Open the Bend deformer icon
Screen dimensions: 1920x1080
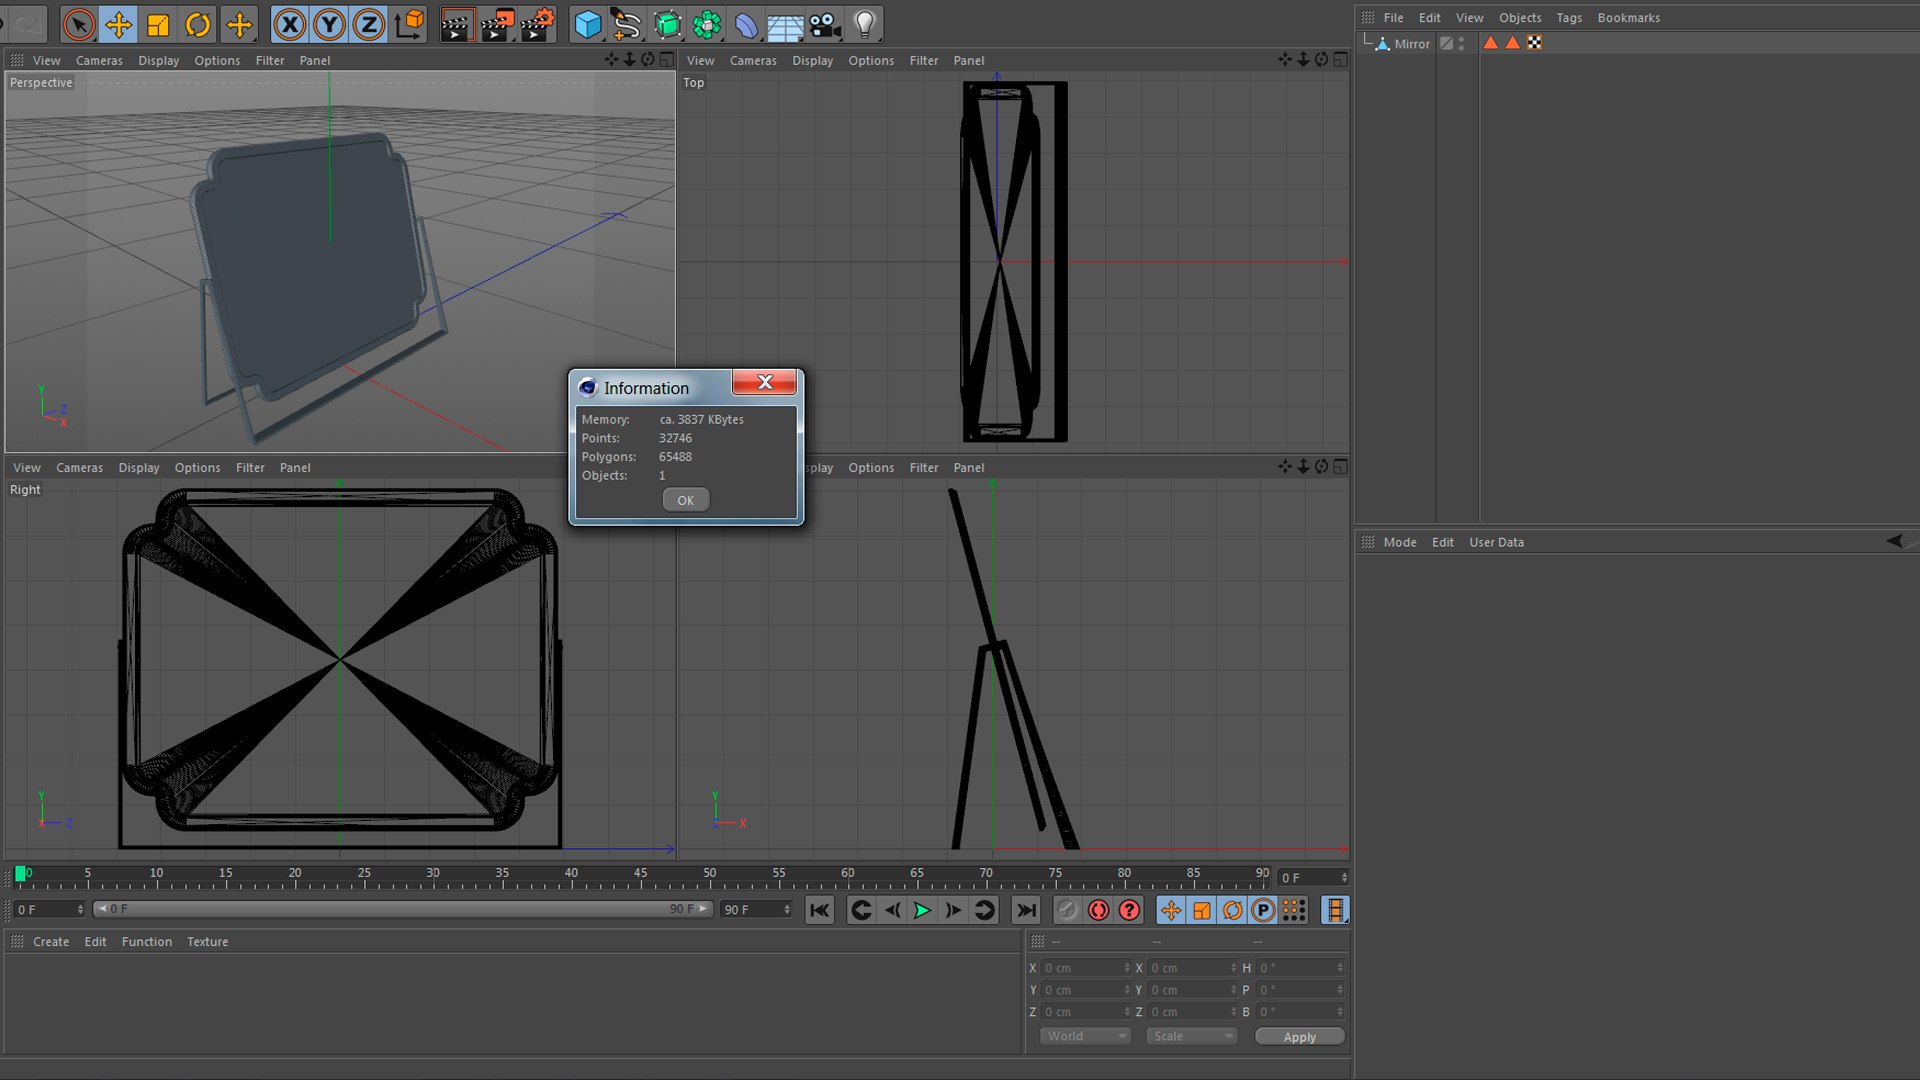pyautogui.click(x=746, y=24)
